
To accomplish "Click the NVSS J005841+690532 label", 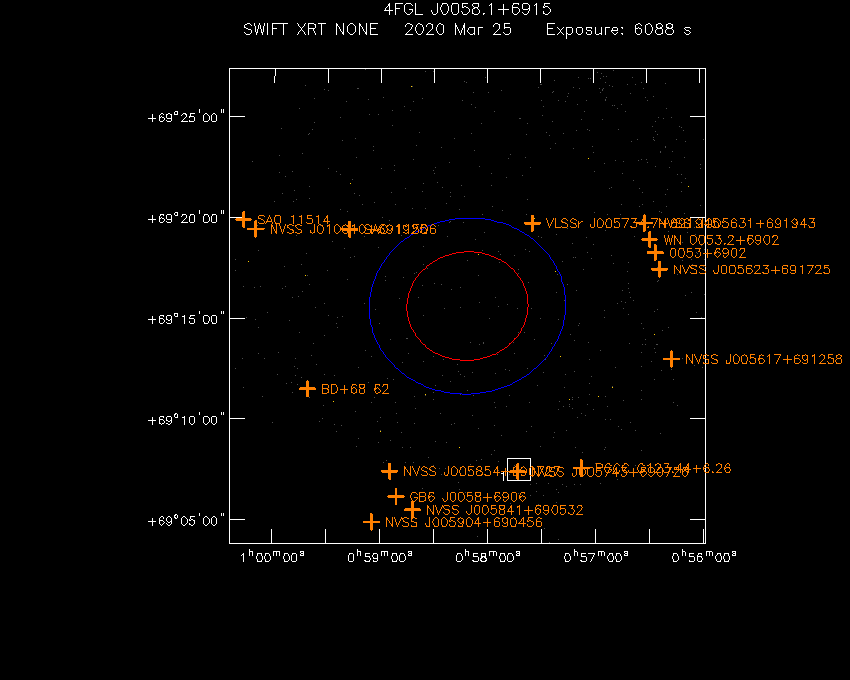I will (x=505, y=510).
